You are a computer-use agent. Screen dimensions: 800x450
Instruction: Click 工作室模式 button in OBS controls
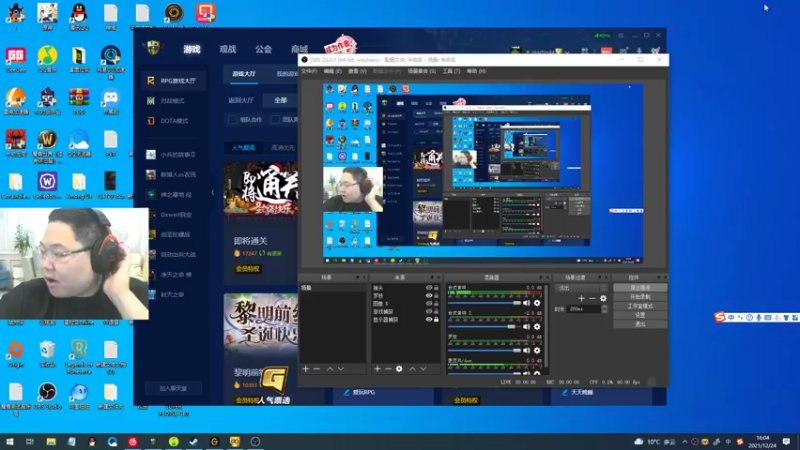[640, 306]
